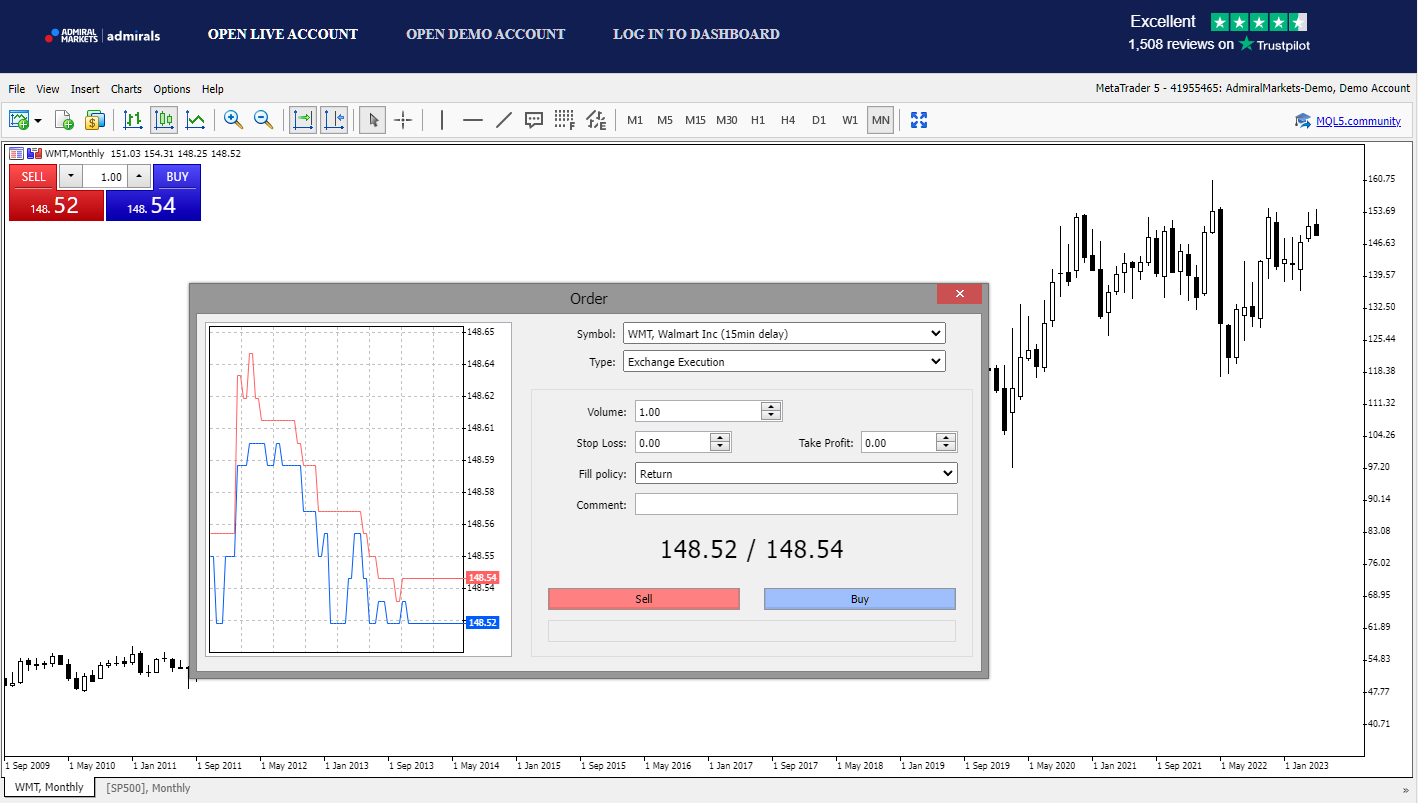1418x803 pixels.
Task: Click the 1.00 volume field in one-click panel
Action: [105, 177]
